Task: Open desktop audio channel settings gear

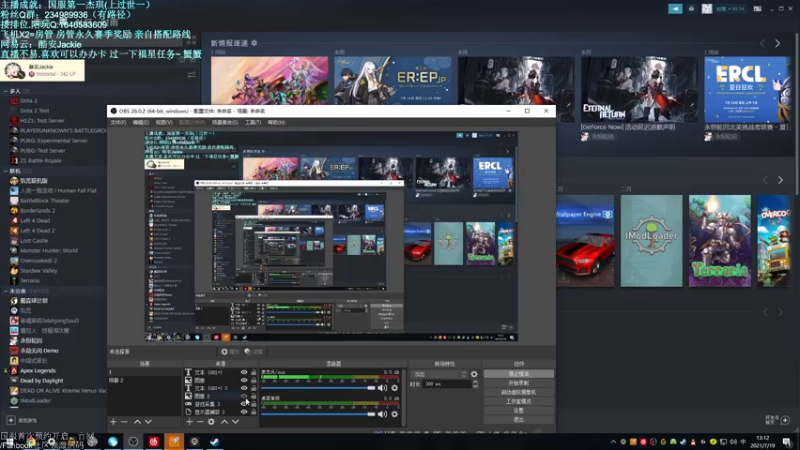Action: [x=394, y=414]
